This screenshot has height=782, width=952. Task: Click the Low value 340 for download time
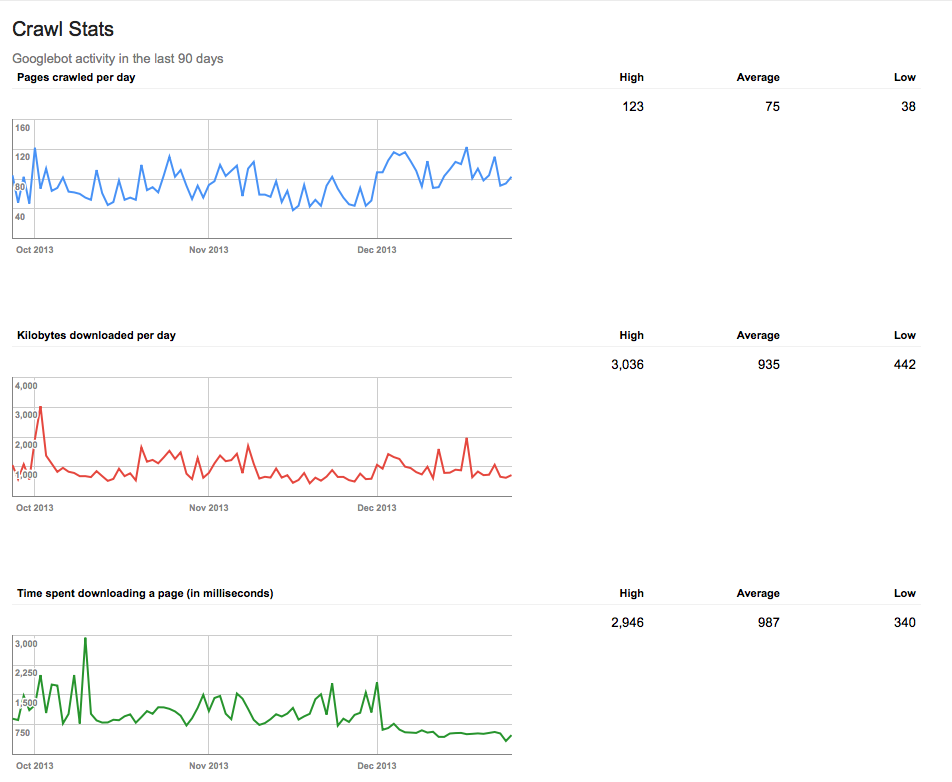point(904,622)
